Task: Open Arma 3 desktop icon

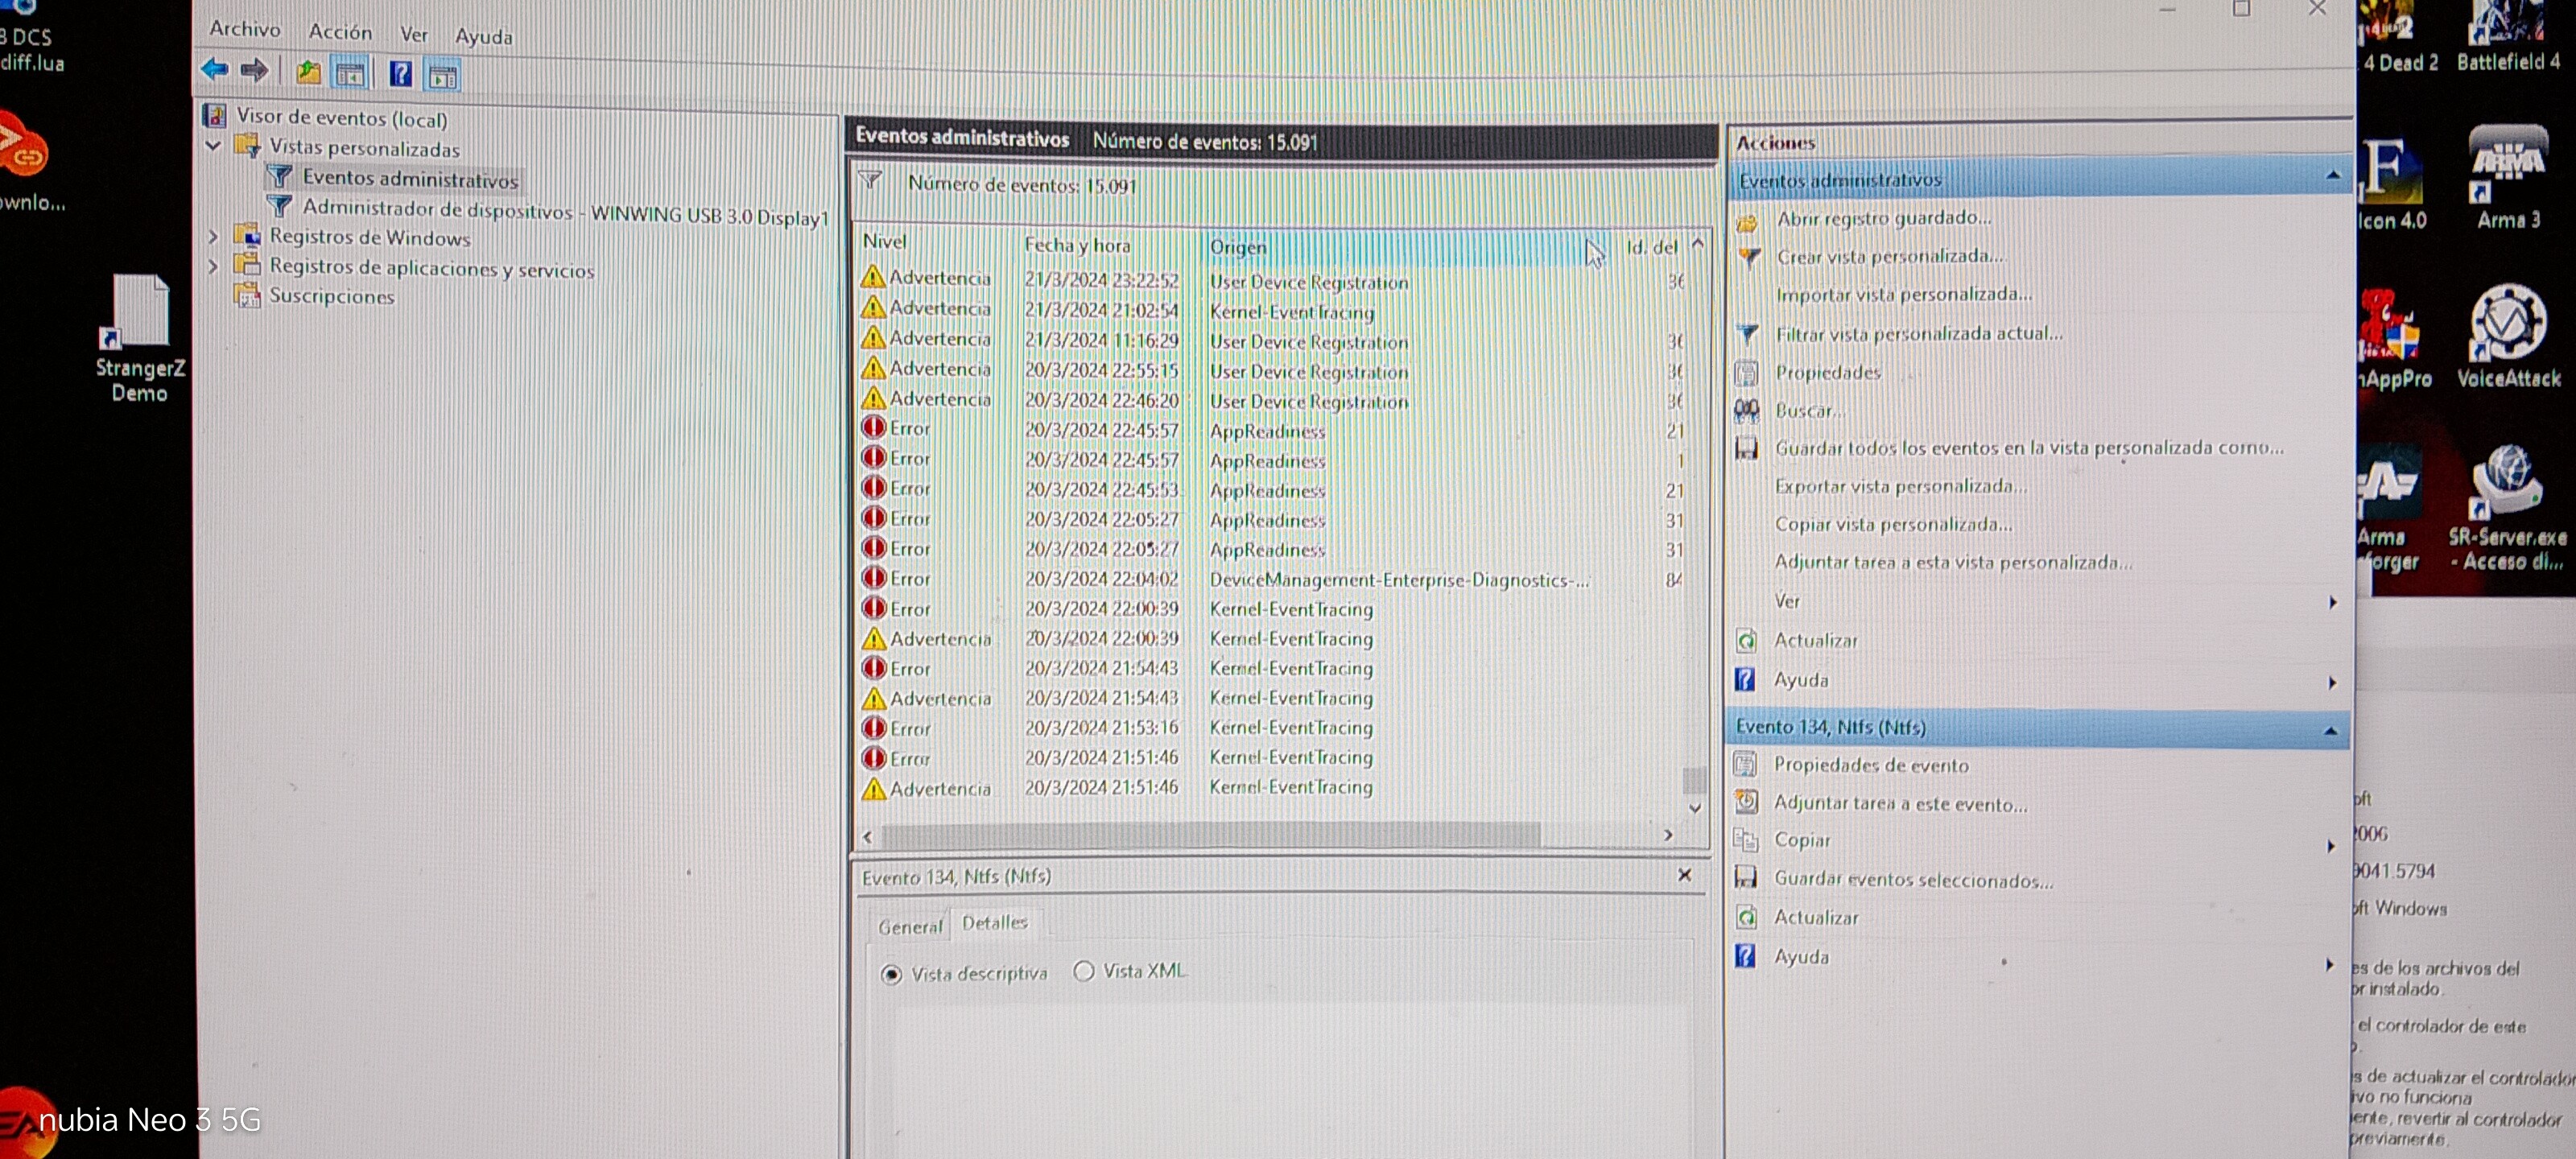Action: [2507, 177]
